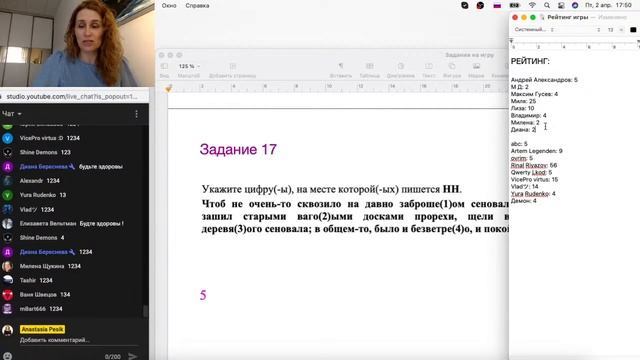The width and height of the screenshot is (640, 360).
Task: Open the Media (Медиа) toolbar icon
Action: (476, 66)
